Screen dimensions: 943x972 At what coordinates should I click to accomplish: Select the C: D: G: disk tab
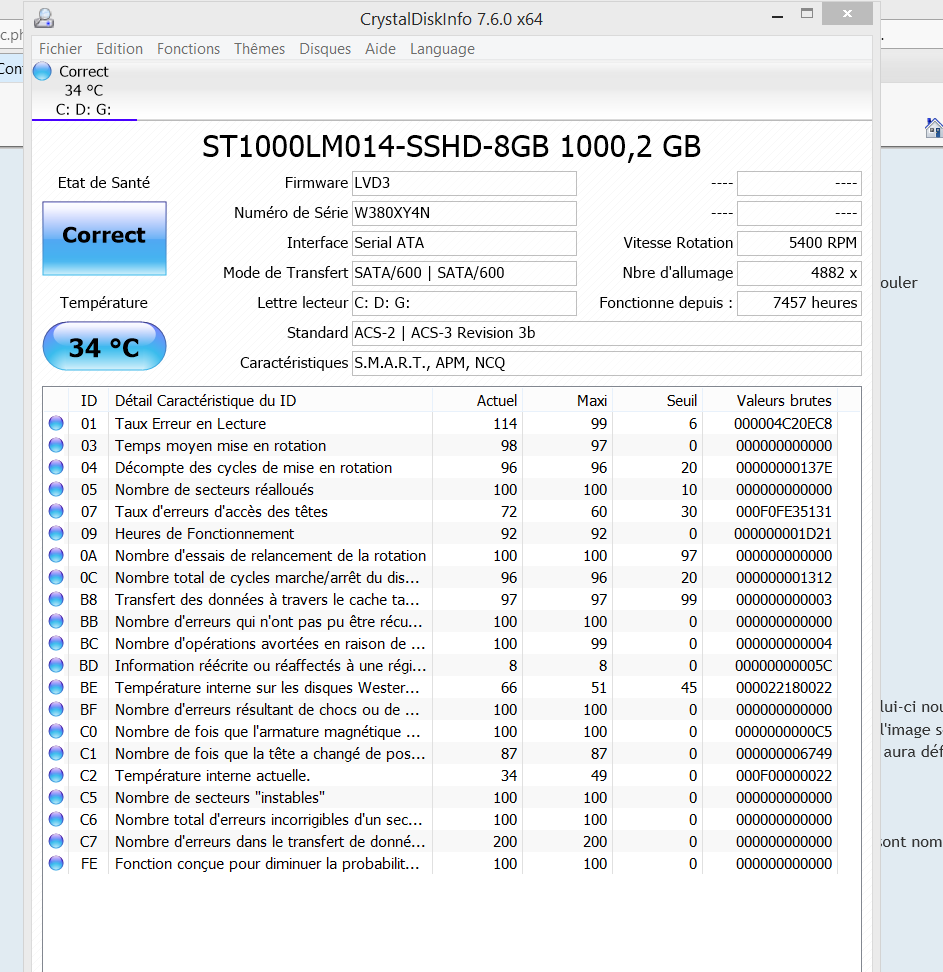pyautogui.click(x=84, y=109)
